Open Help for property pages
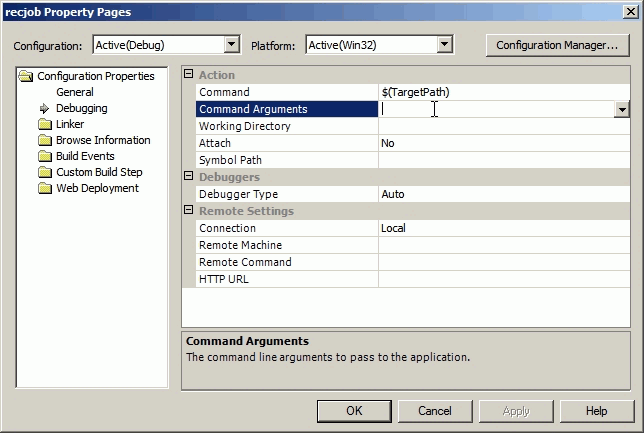 [x=596, y=411]
